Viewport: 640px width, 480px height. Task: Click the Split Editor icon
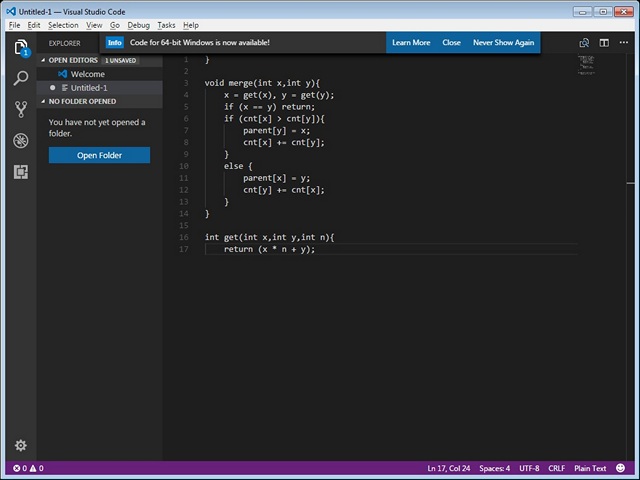pyautogui.click(x=604, y=43)
